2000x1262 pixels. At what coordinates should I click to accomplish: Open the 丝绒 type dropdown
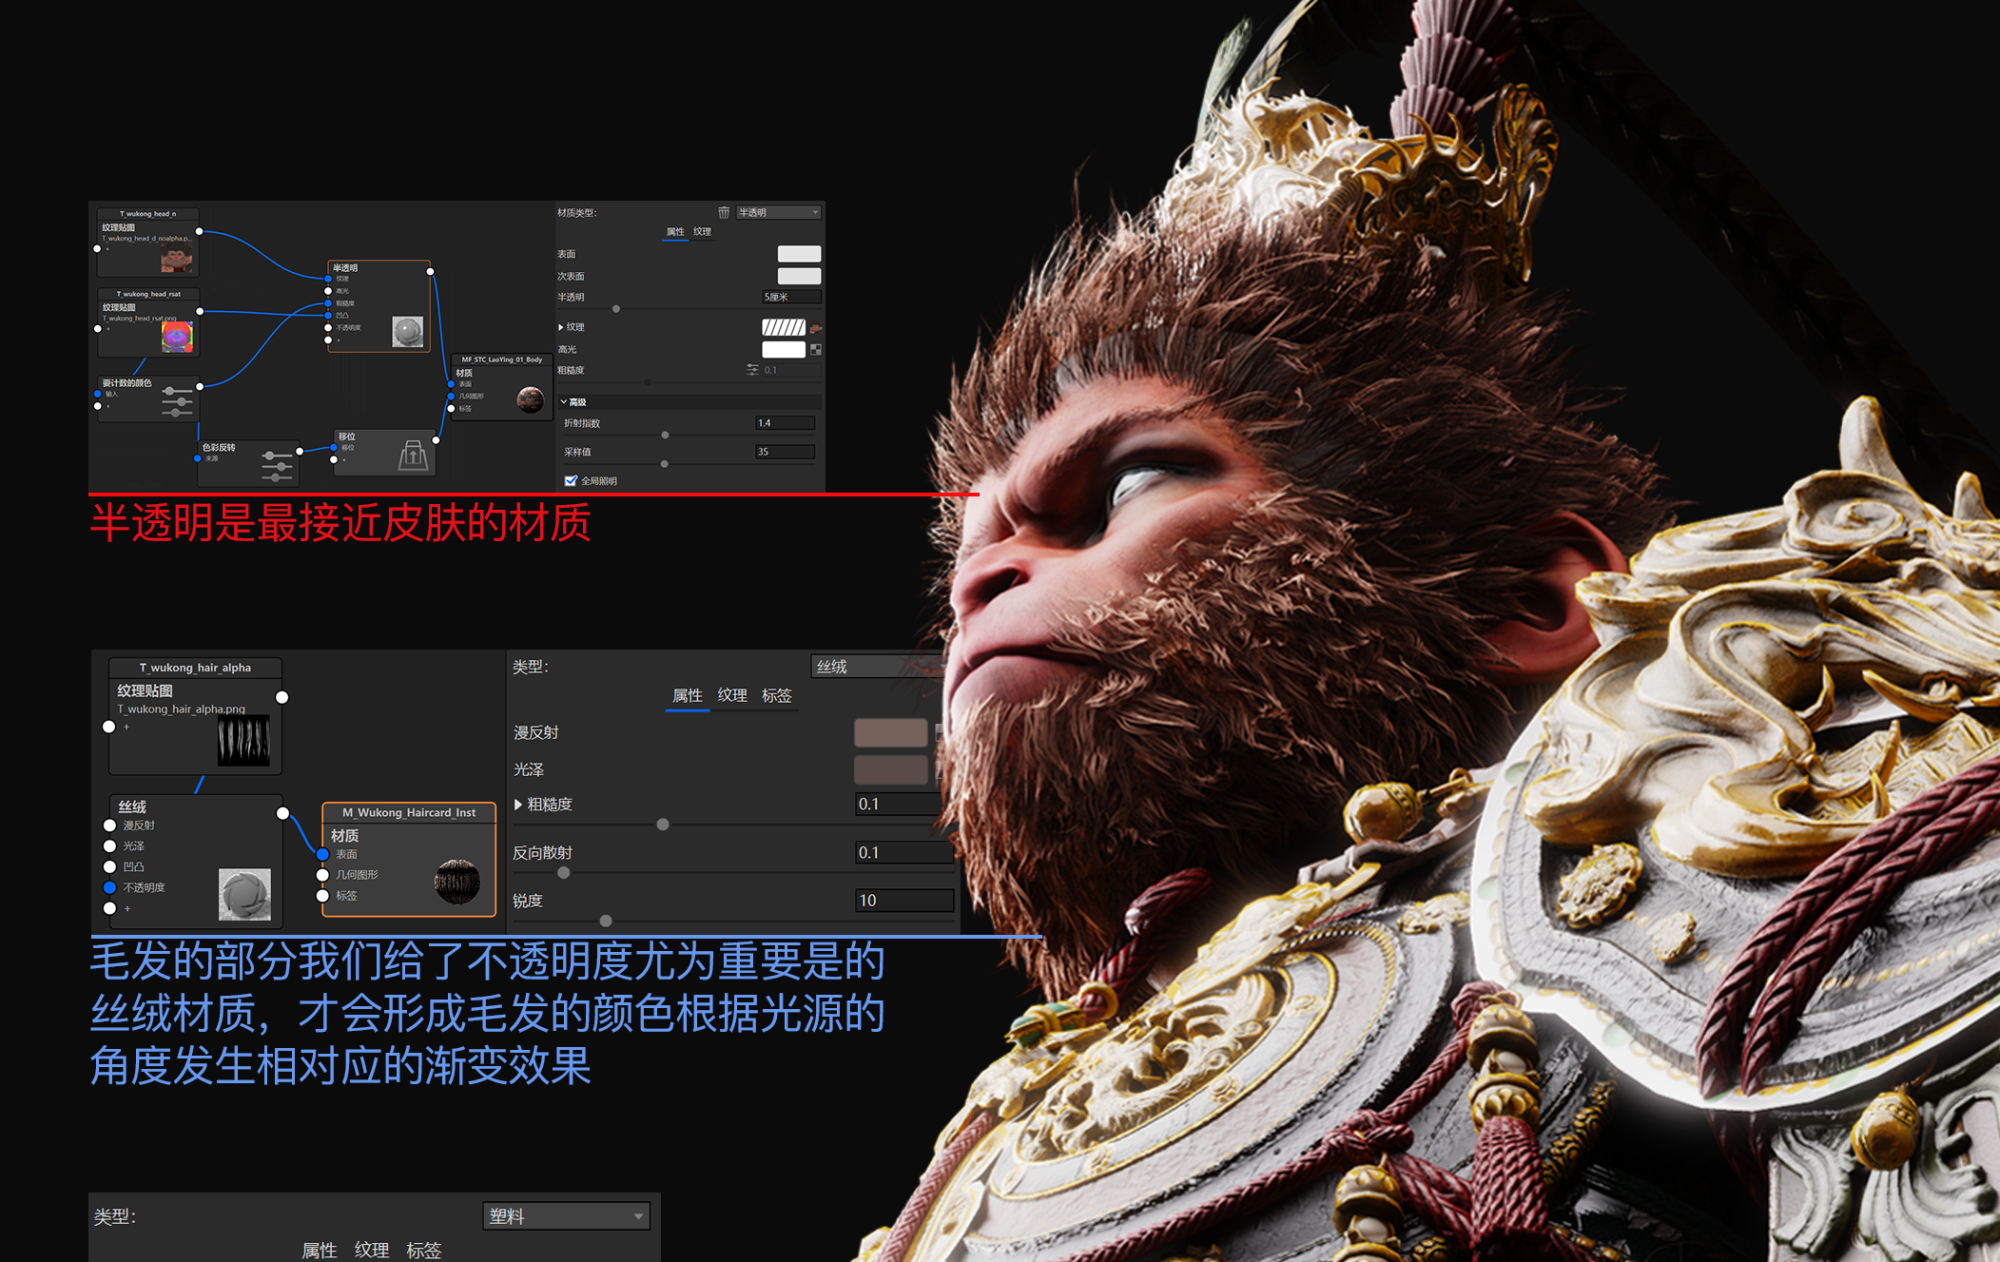tap(876, 666)
